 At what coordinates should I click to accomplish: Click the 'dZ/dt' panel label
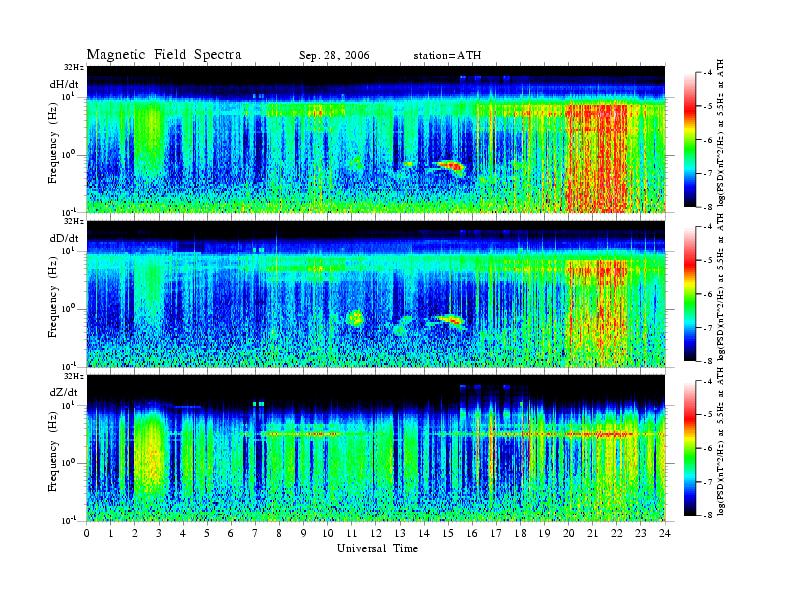64,392
